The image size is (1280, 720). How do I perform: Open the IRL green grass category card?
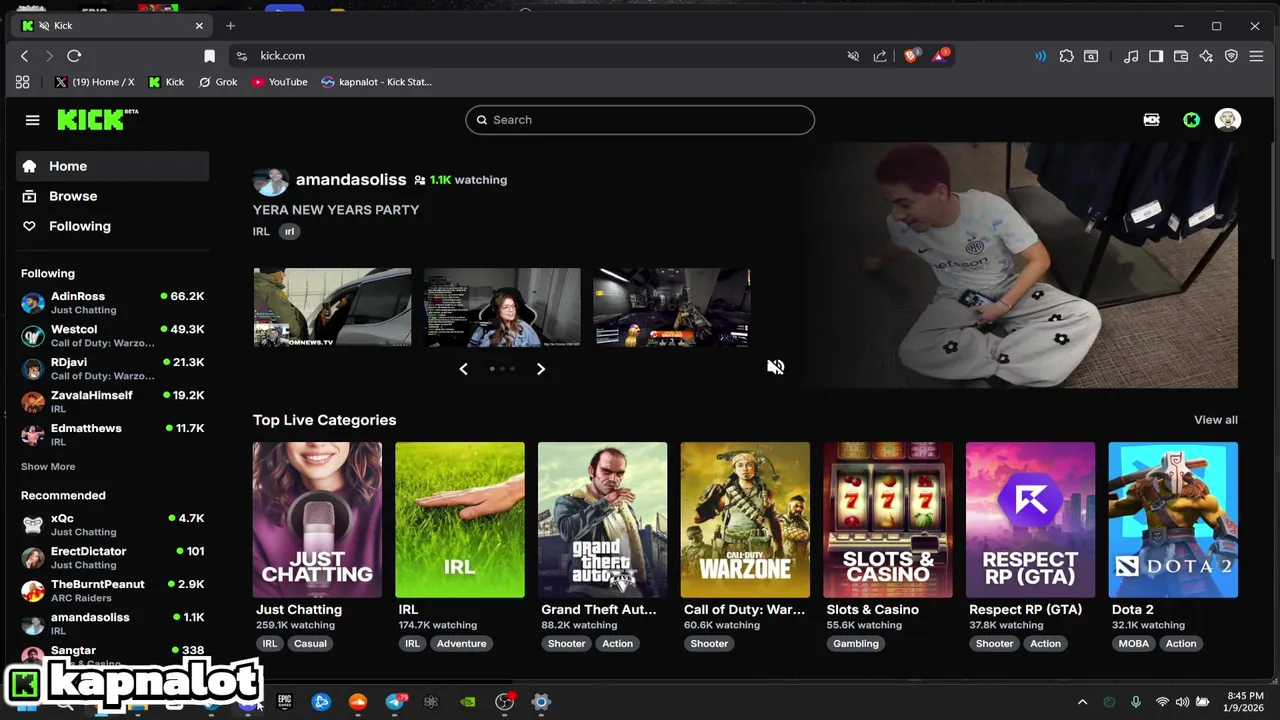[x=460, y=520]
